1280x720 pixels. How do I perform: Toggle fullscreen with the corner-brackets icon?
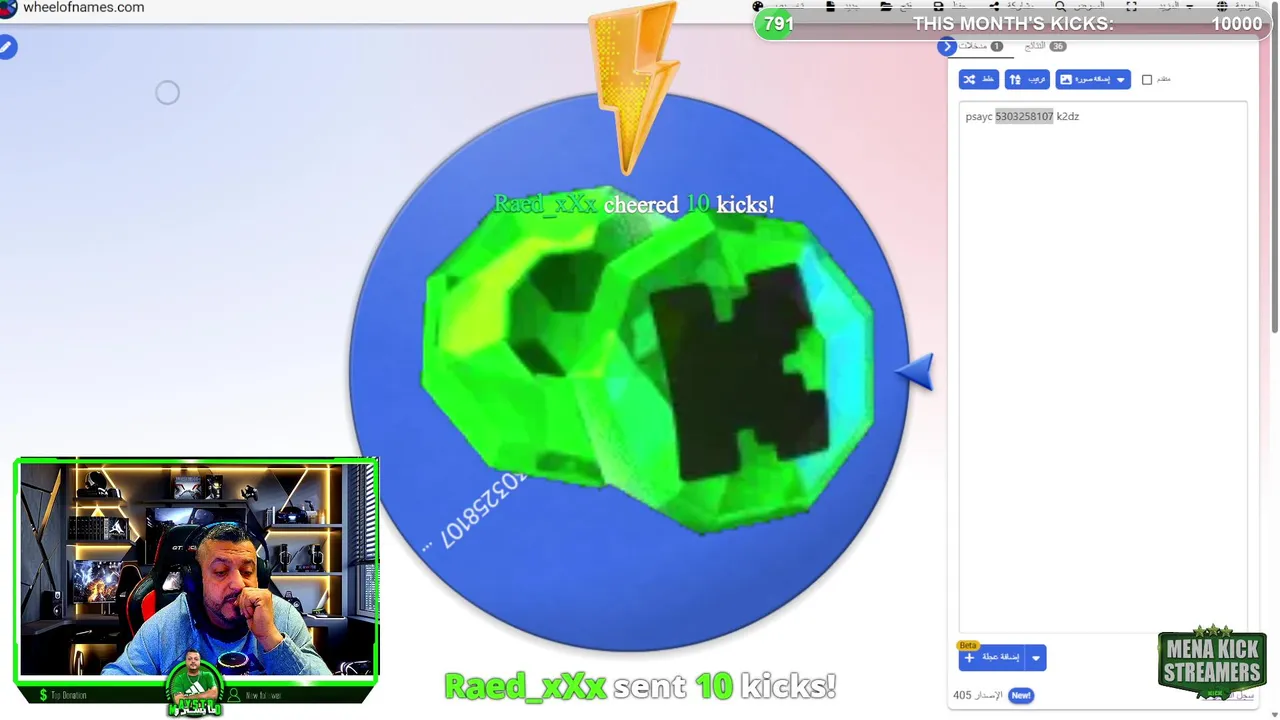click(x=1131, y=7)
